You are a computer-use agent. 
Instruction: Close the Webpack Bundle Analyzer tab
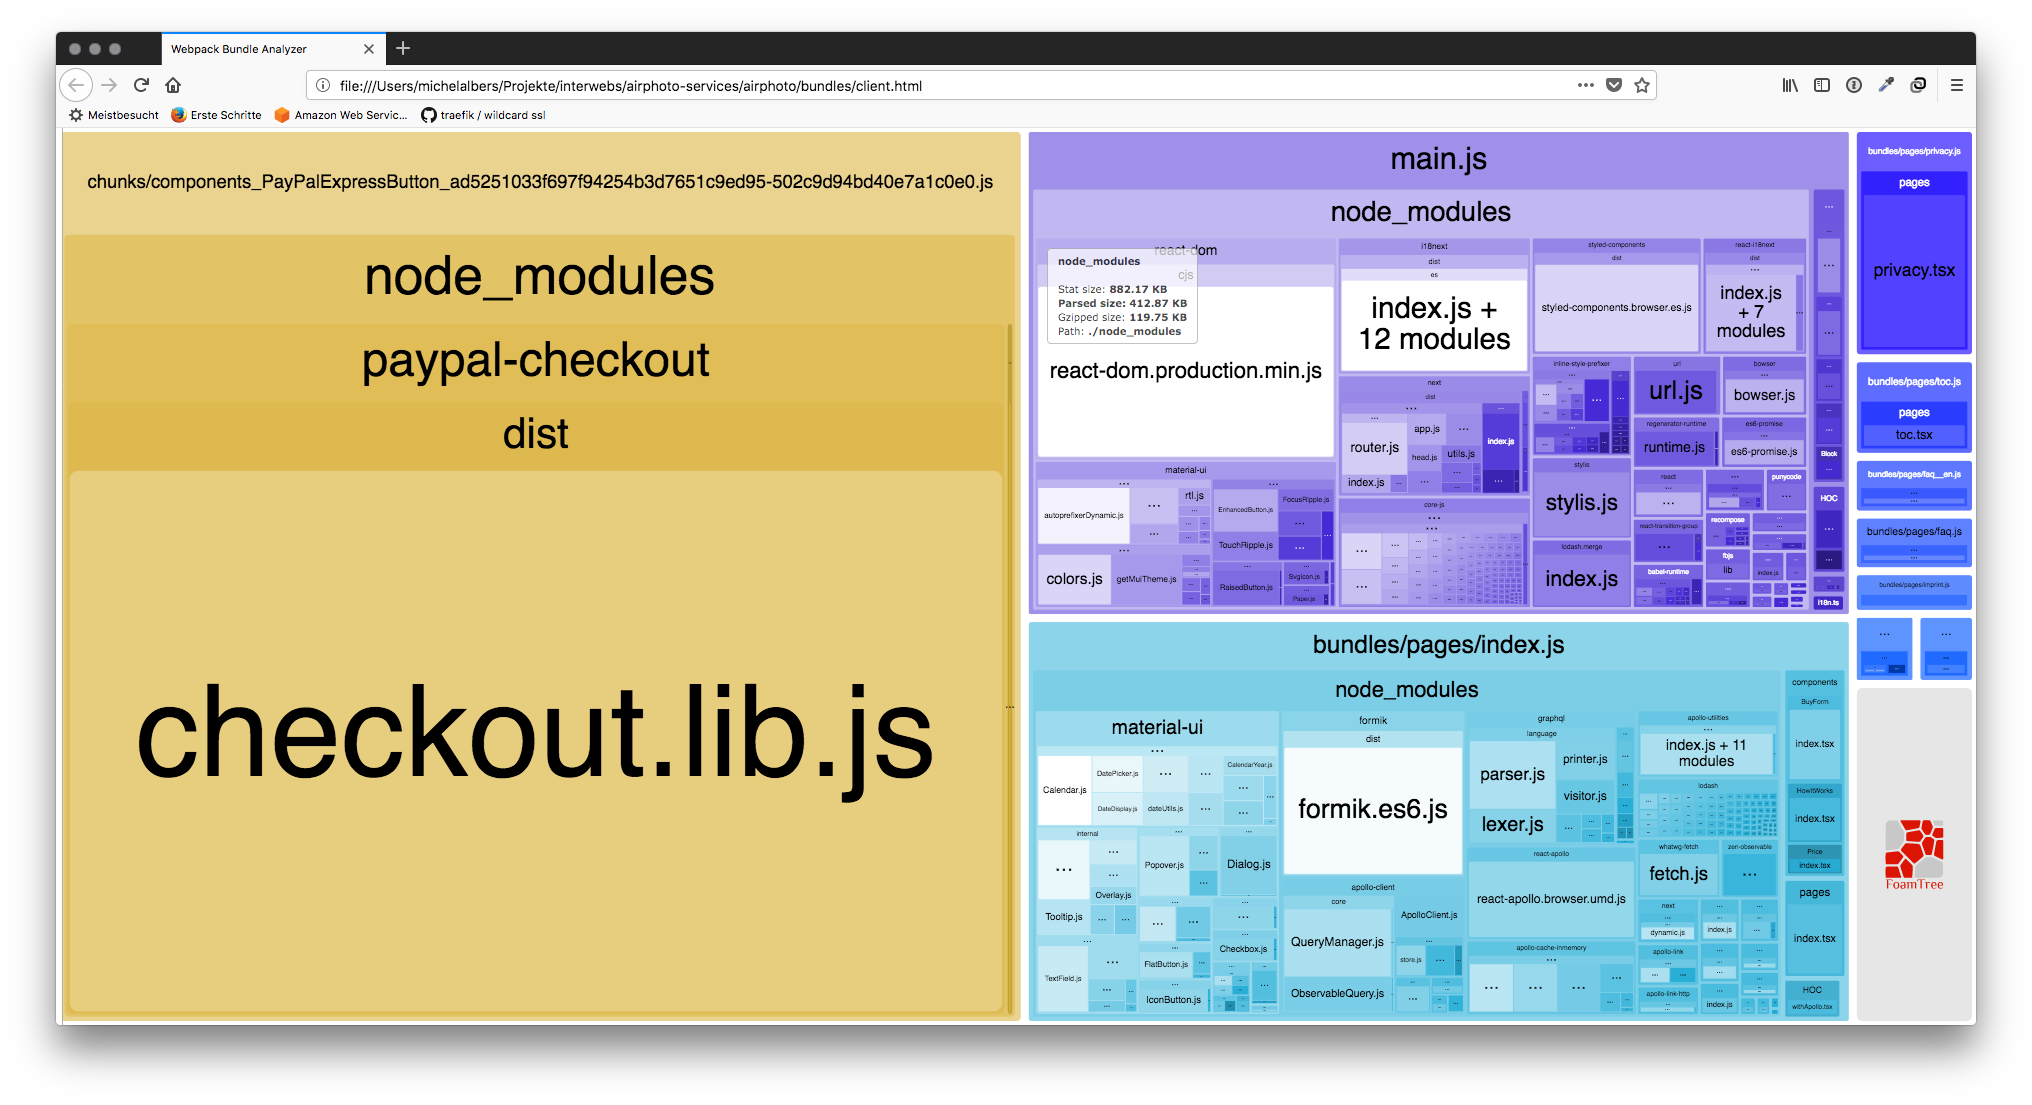(x=369, y=49)
